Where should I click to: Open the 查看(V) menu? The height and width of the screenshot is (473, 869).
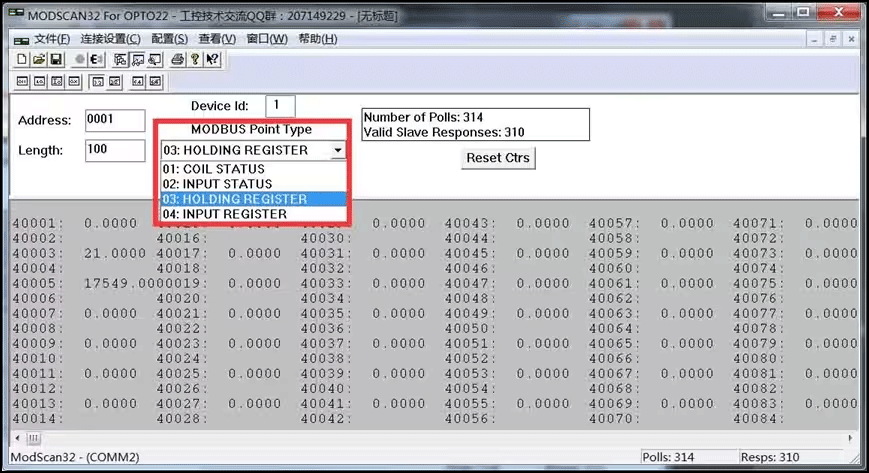click(217, 39)
